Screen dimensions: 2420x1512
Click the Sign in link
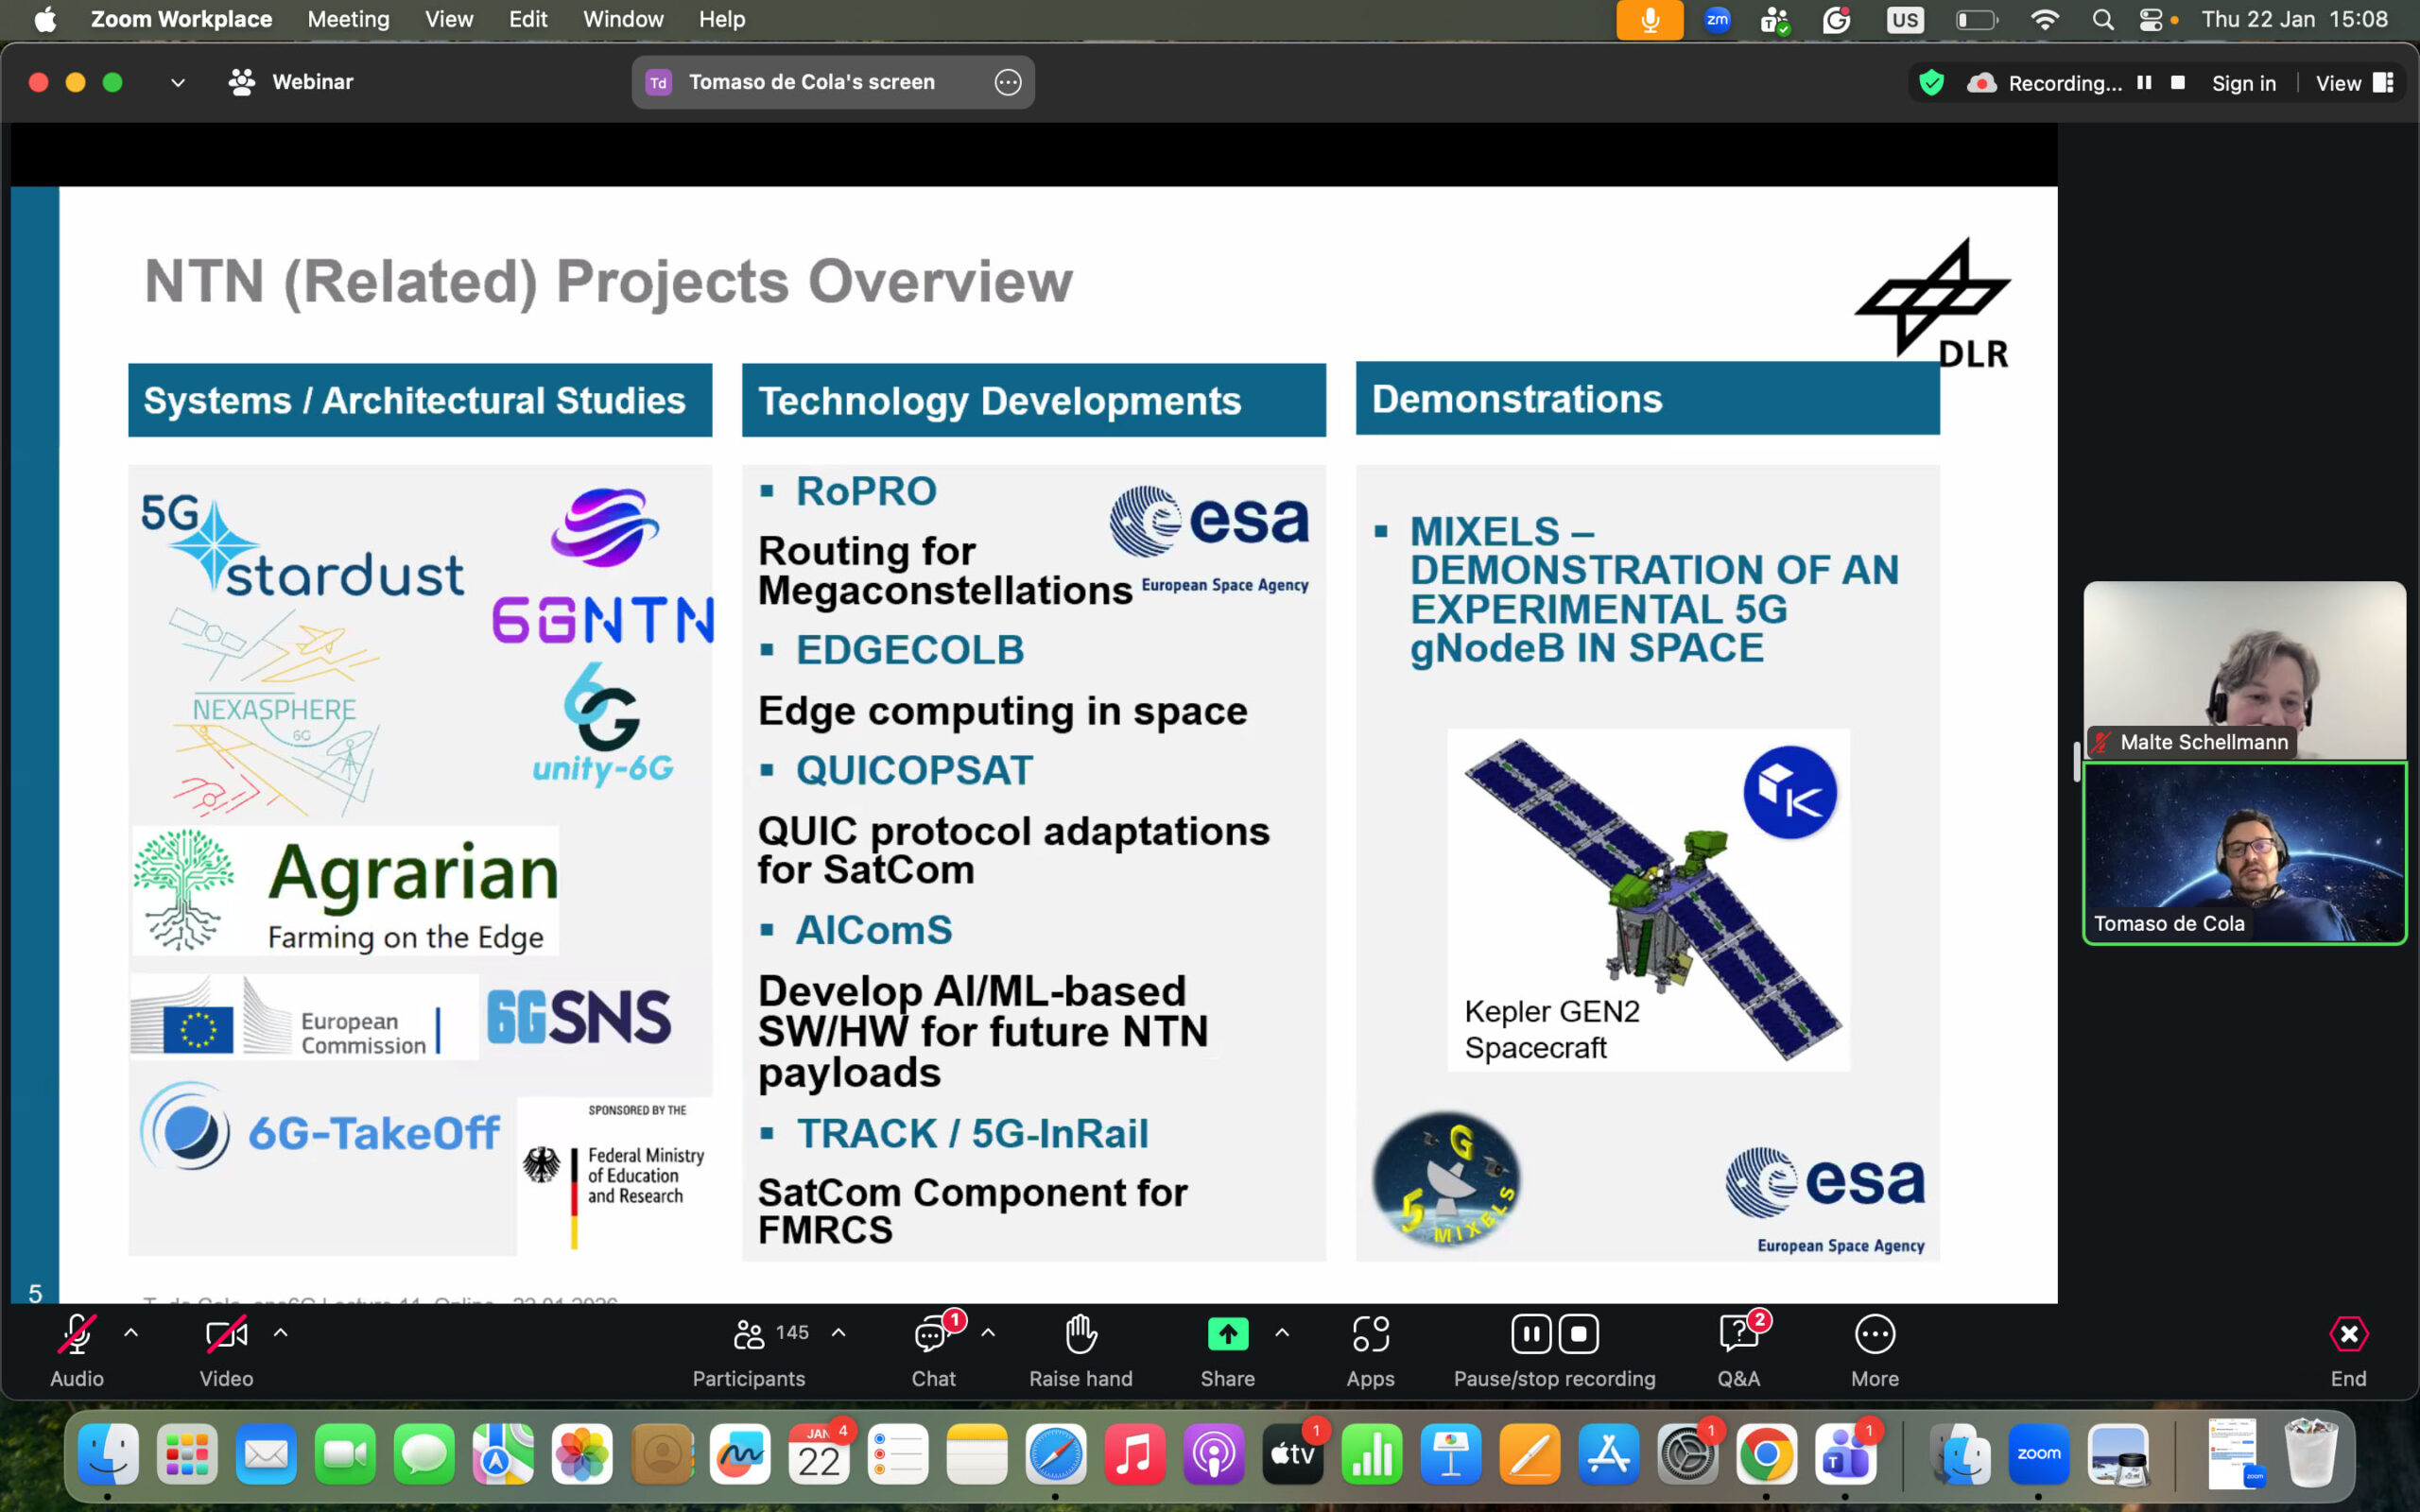[2244, 84]
